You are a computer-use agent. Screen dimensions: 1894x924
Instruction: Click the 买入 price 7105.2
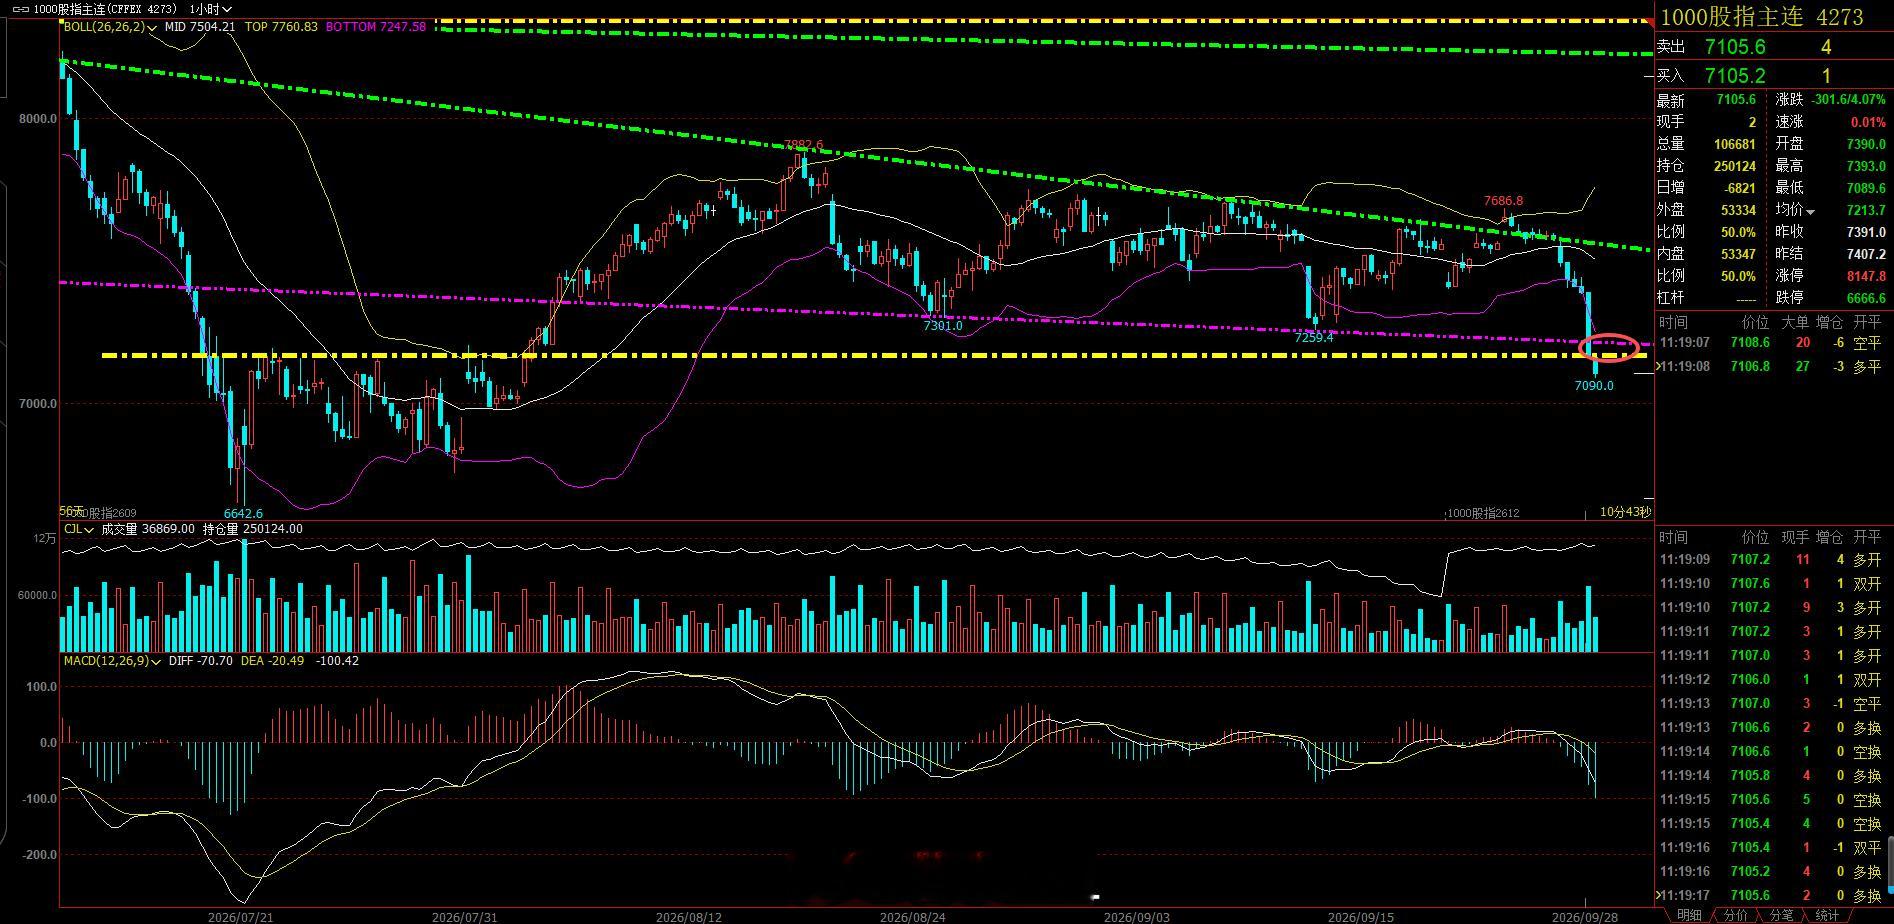click(x=1735, y=76)
